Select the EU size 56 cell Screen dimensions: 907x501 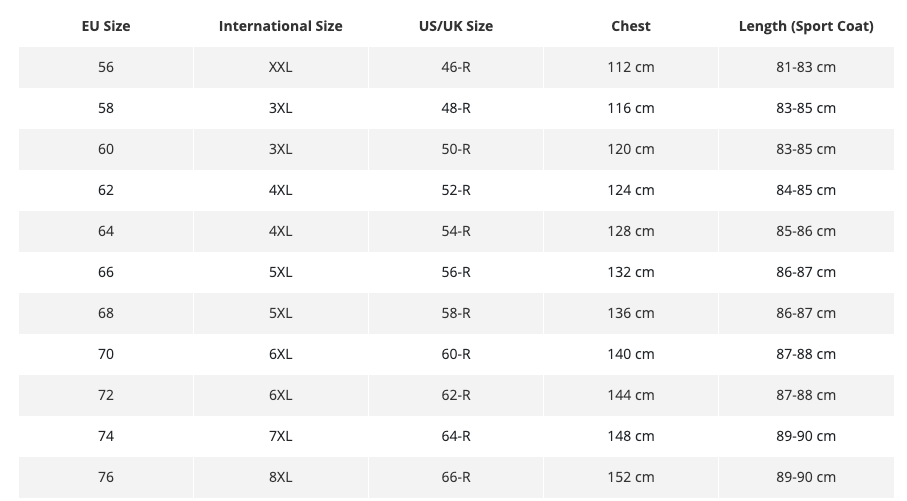tap(106, 67)
